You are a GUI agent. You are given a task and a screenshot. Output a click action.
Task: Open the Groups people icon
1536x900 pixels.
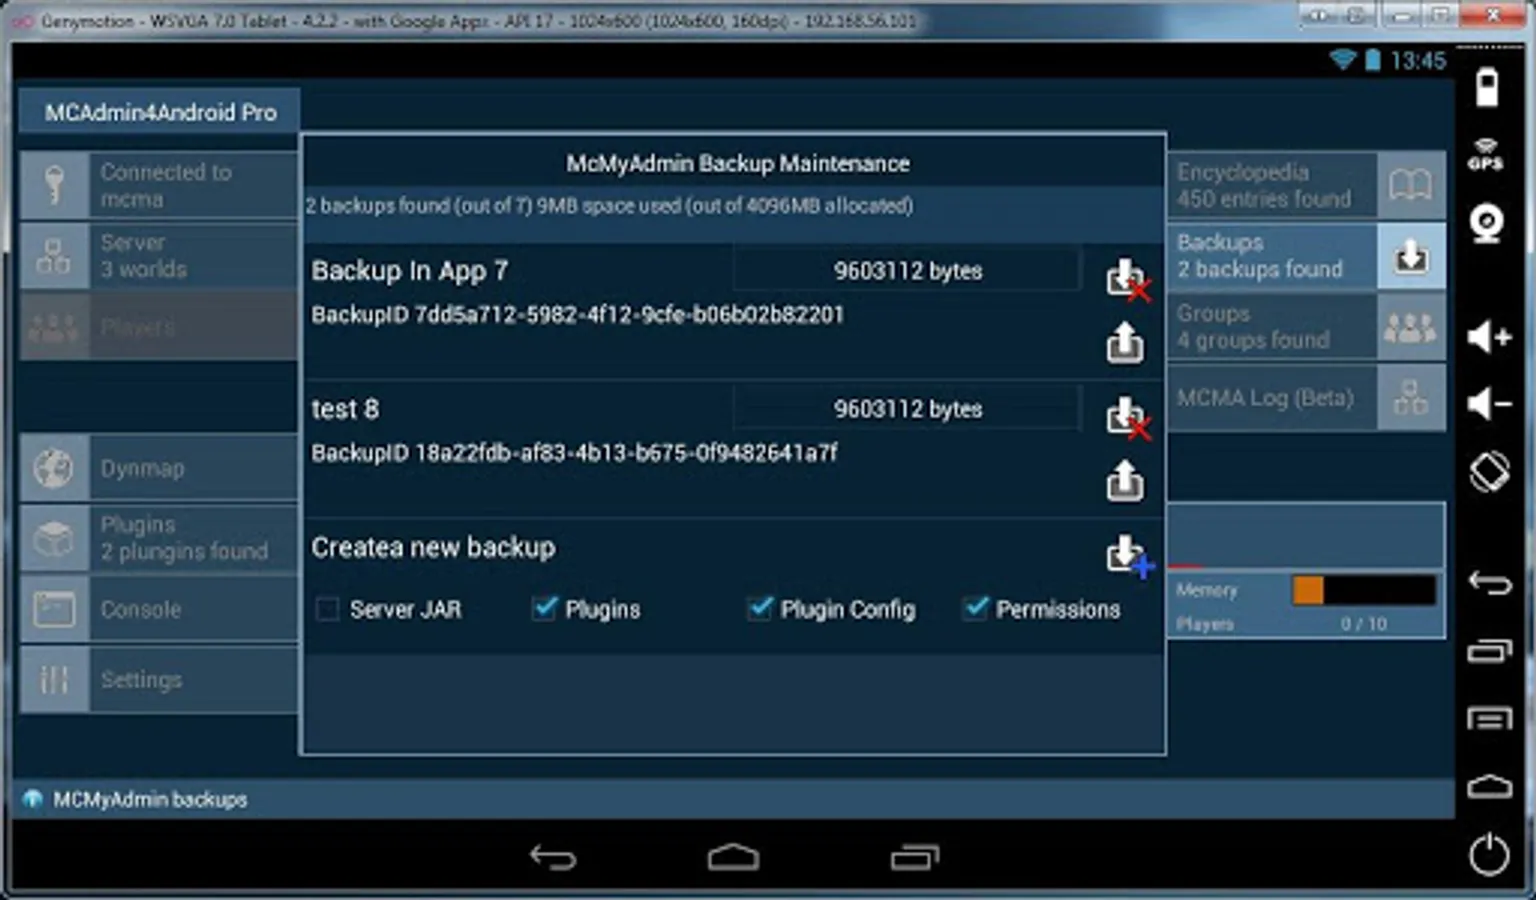[1410, 327]
